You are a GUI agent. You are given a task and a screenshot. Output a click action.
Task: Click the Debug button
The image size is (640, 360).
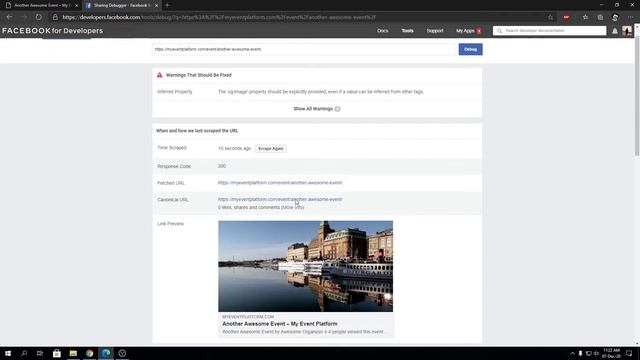[470, 49]
